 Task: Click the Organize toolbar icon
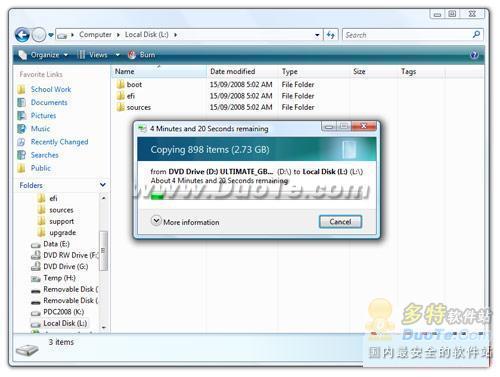pos(22,55)
